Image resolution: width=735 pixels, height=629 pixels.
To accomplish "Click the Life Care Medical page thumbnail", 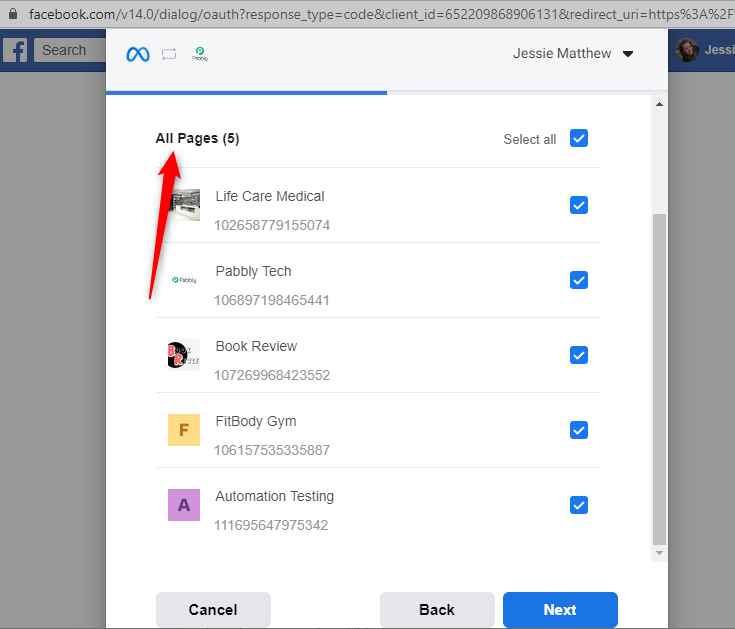I will tap(184, 205).
